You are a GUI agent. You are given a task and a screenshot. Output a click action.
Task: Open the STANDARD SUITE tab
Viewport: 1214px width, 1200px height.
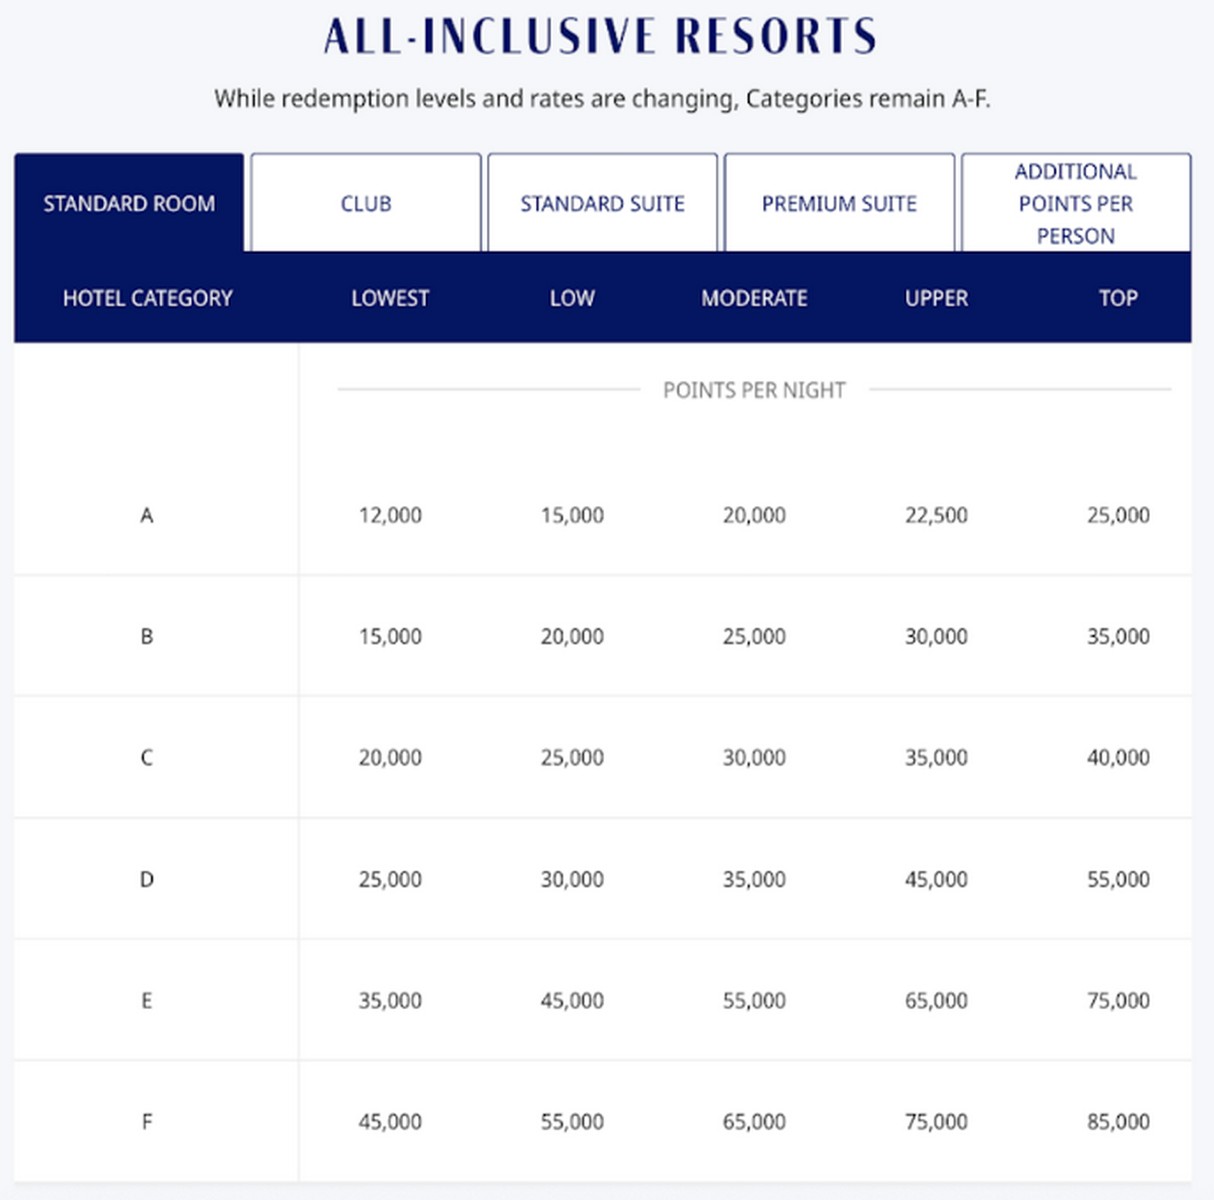tap(602, 203)
